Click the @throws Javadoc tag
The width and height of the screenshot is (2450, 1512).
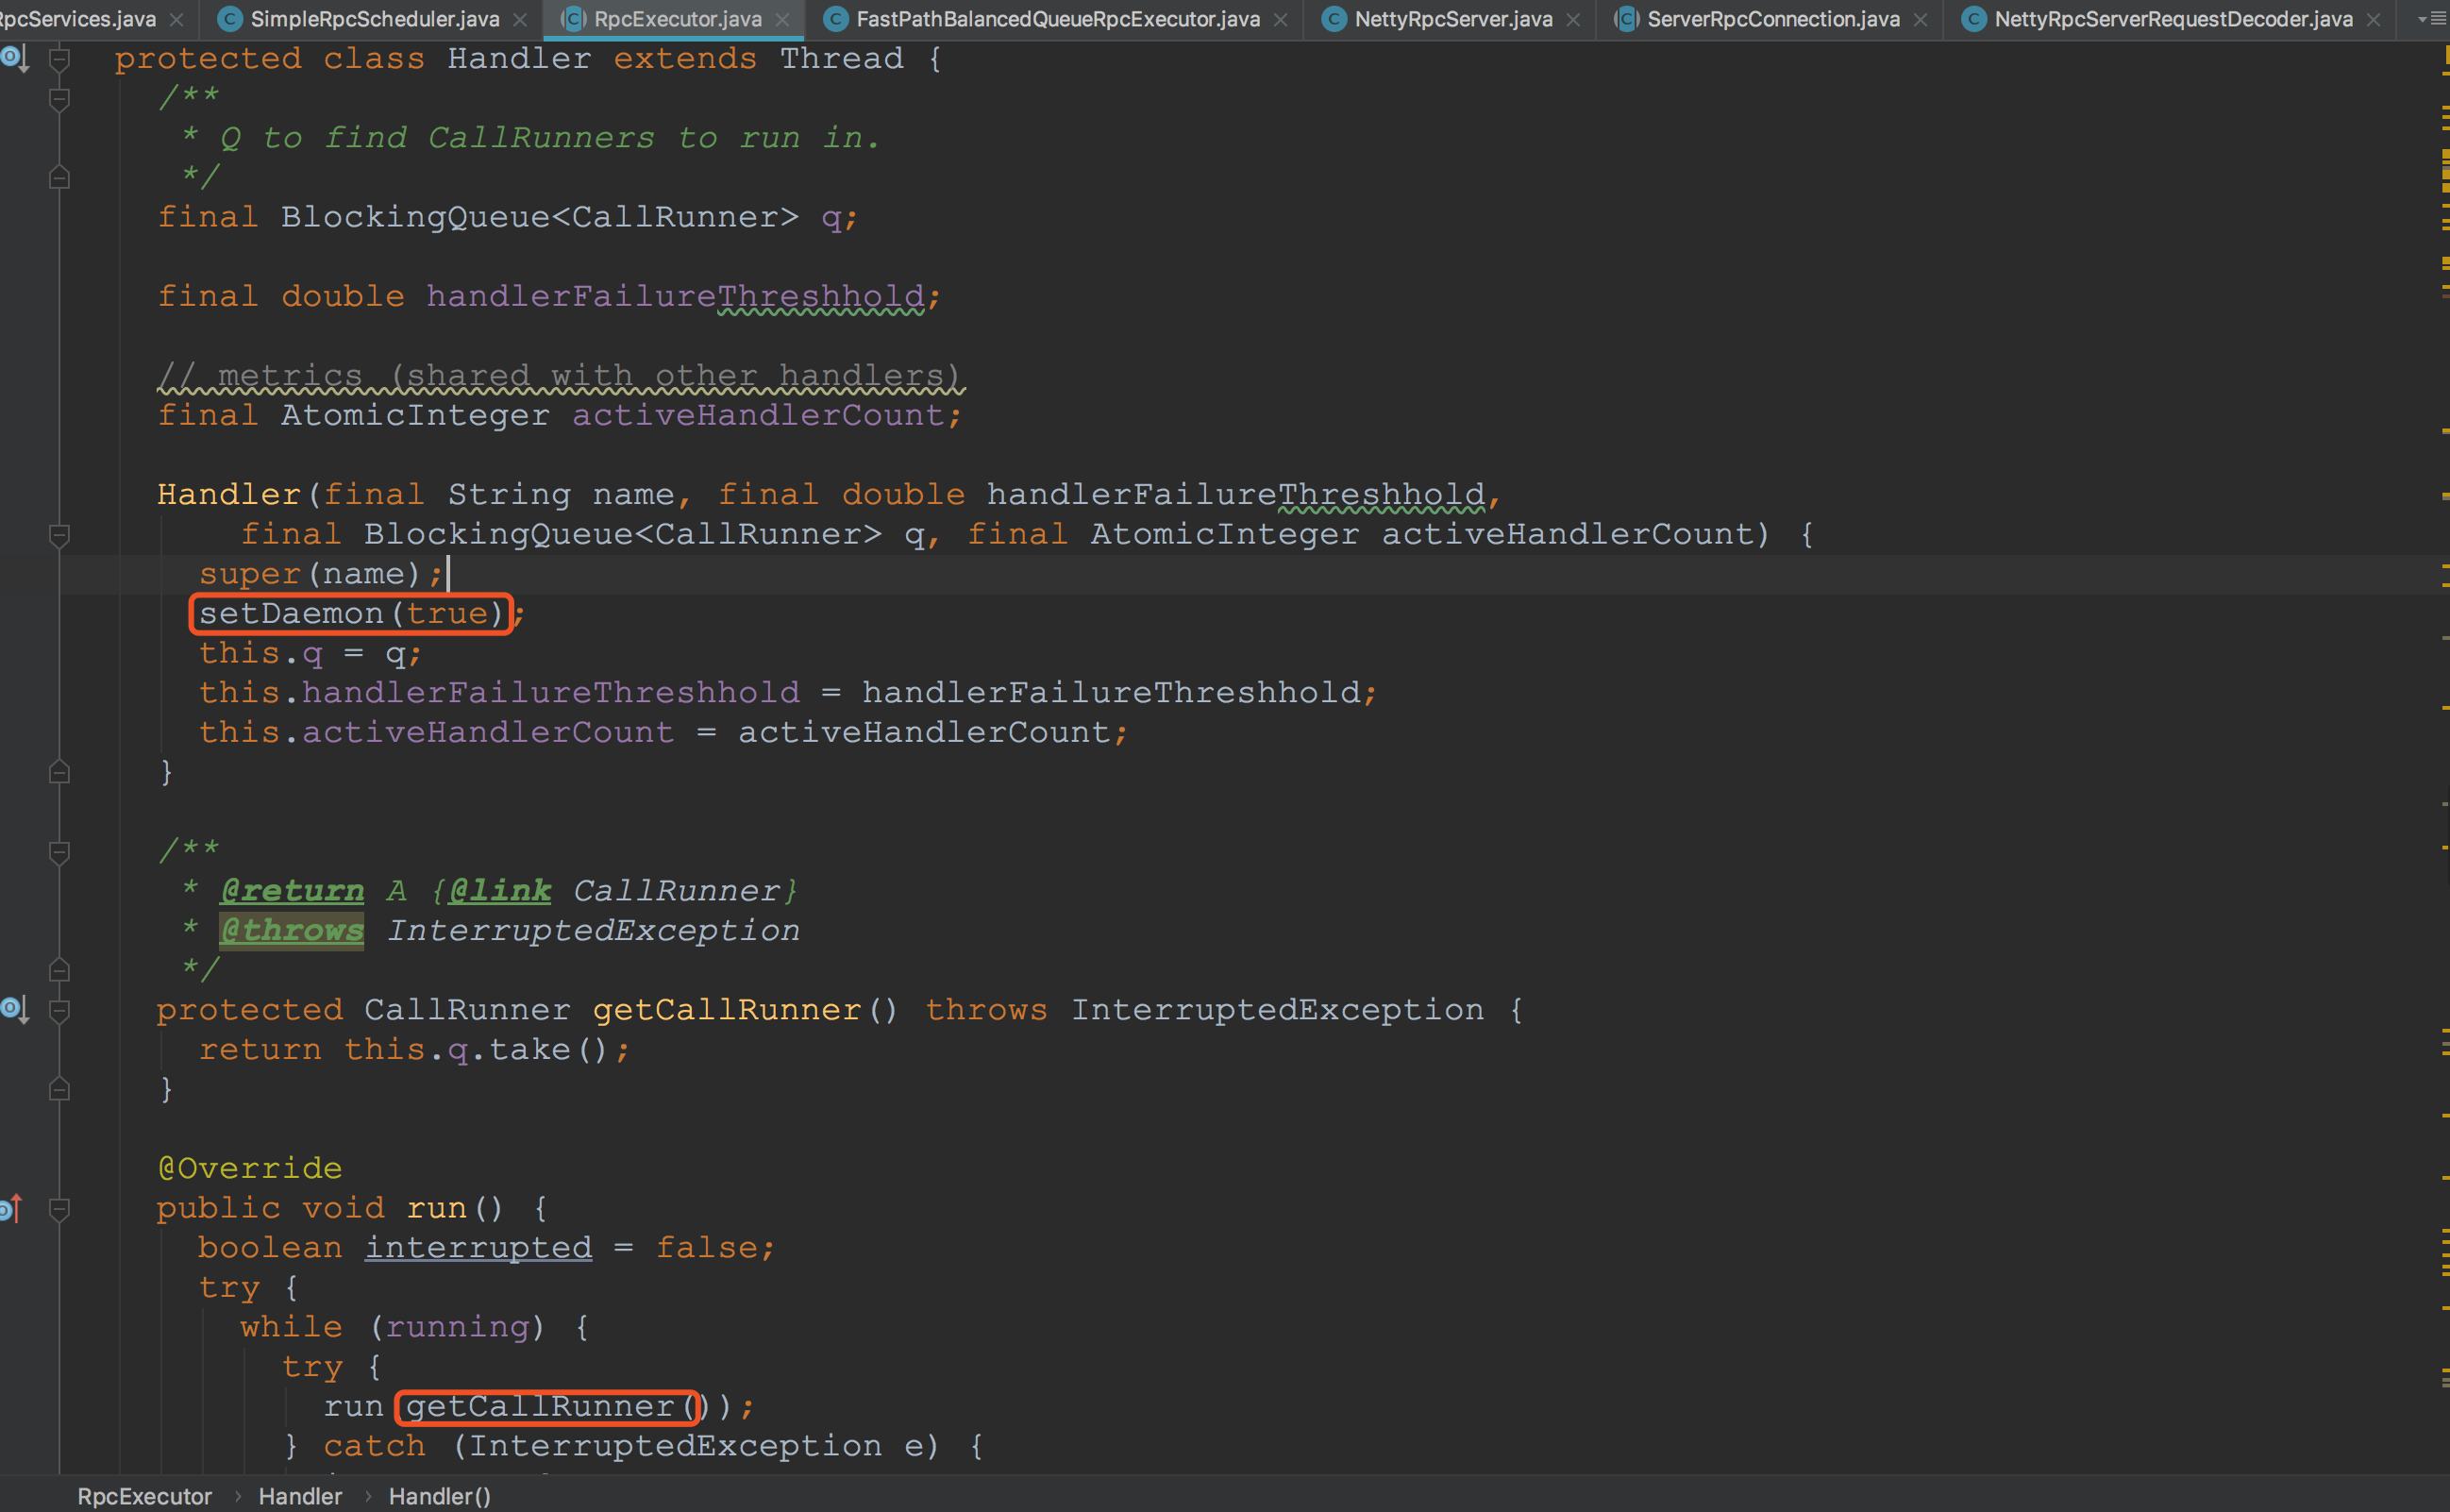[x=292, y=930]
